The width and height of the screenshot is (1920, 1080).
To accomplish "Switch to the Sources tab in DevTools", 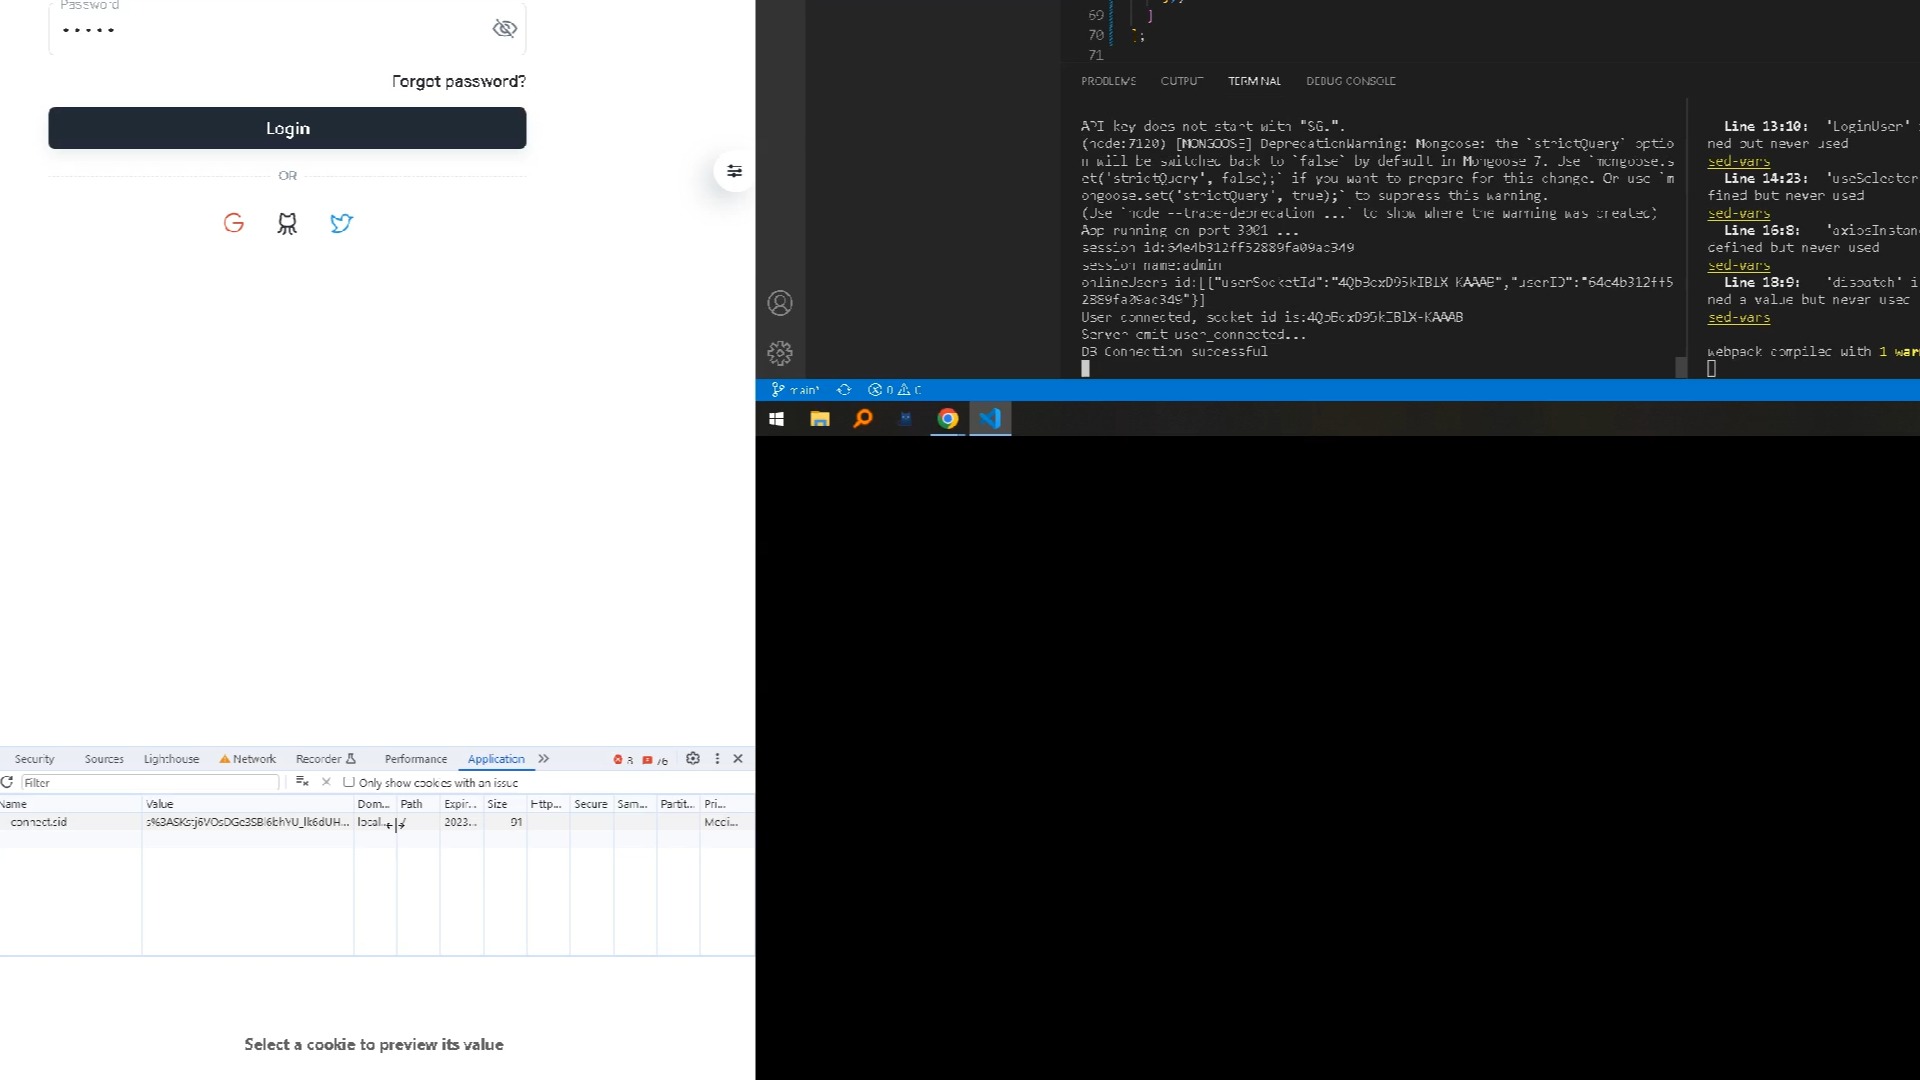I will [x=103, y=759].
